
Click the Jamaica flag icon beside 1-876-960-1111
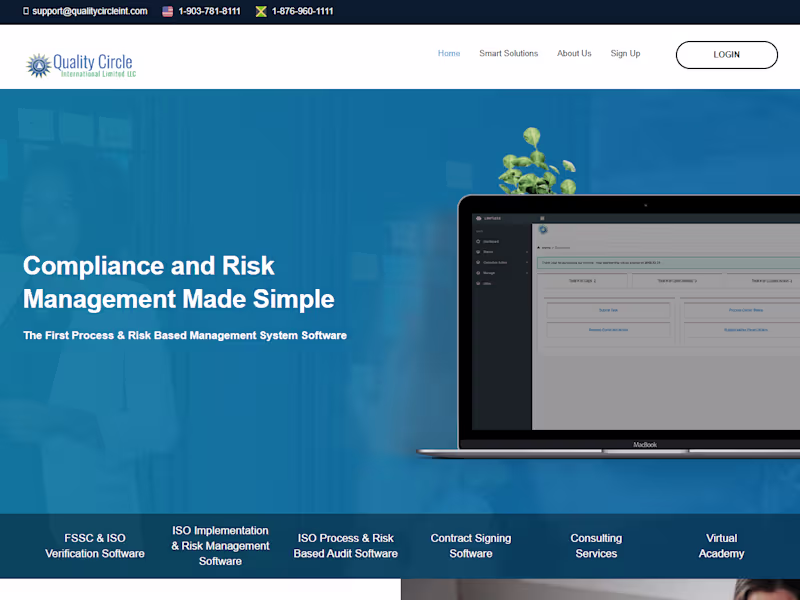263,13
